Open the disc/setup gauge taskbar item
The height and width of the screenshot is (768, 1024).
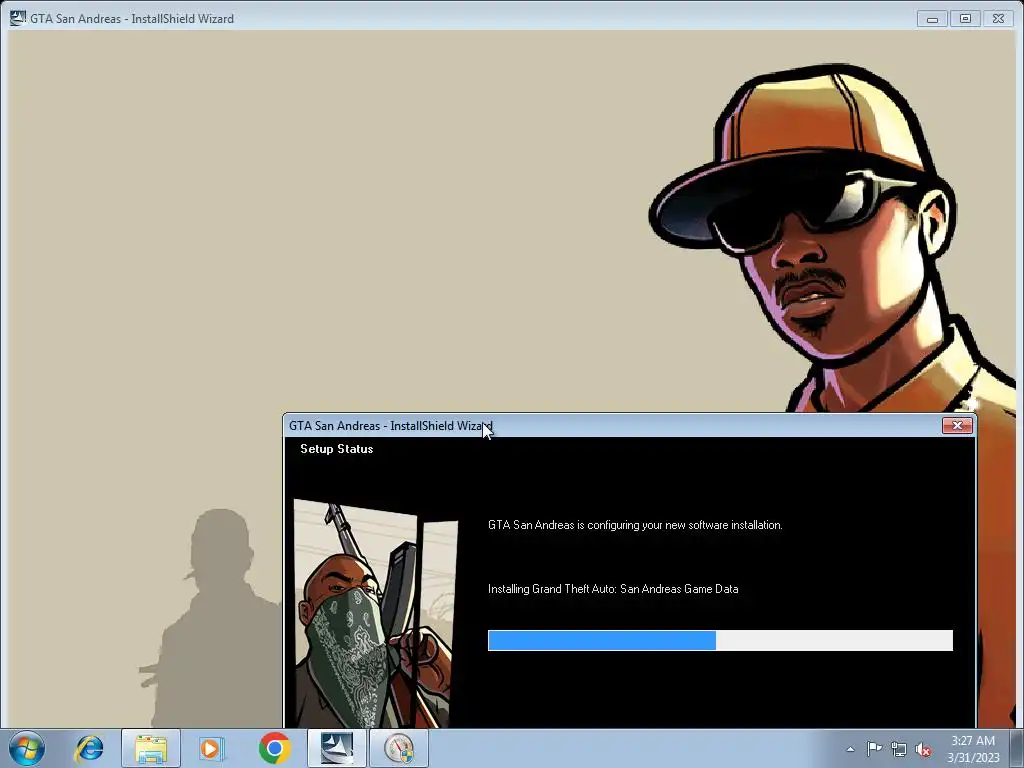pyautogui.click(x=399, y=748)
